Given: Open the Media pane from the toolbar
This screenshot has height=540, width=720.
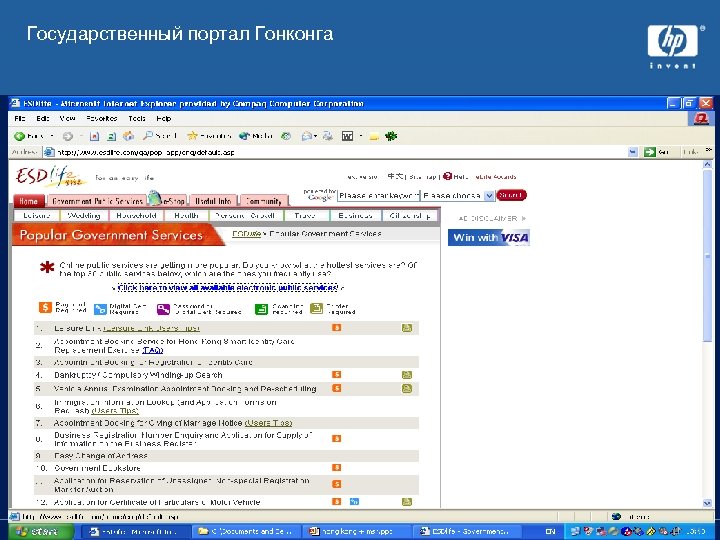Looking at the screenshot, I should 256,136.
